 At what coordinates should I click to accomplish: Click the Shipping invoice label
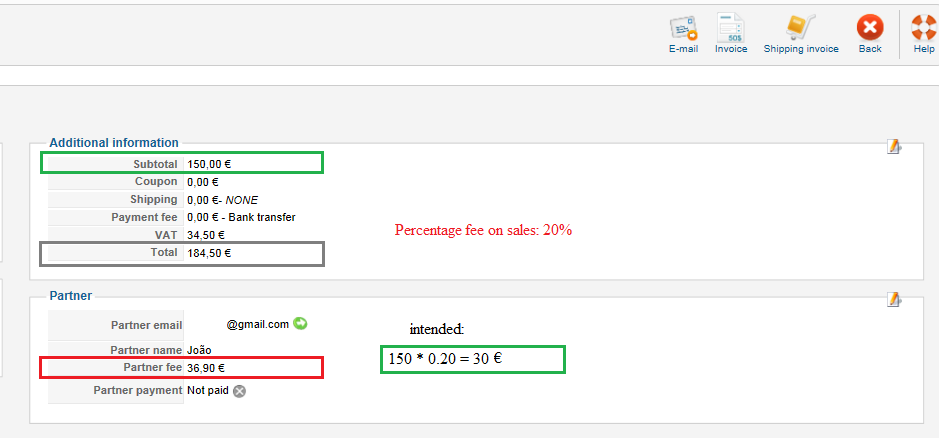pyautogui.click(x=801, y=49)
